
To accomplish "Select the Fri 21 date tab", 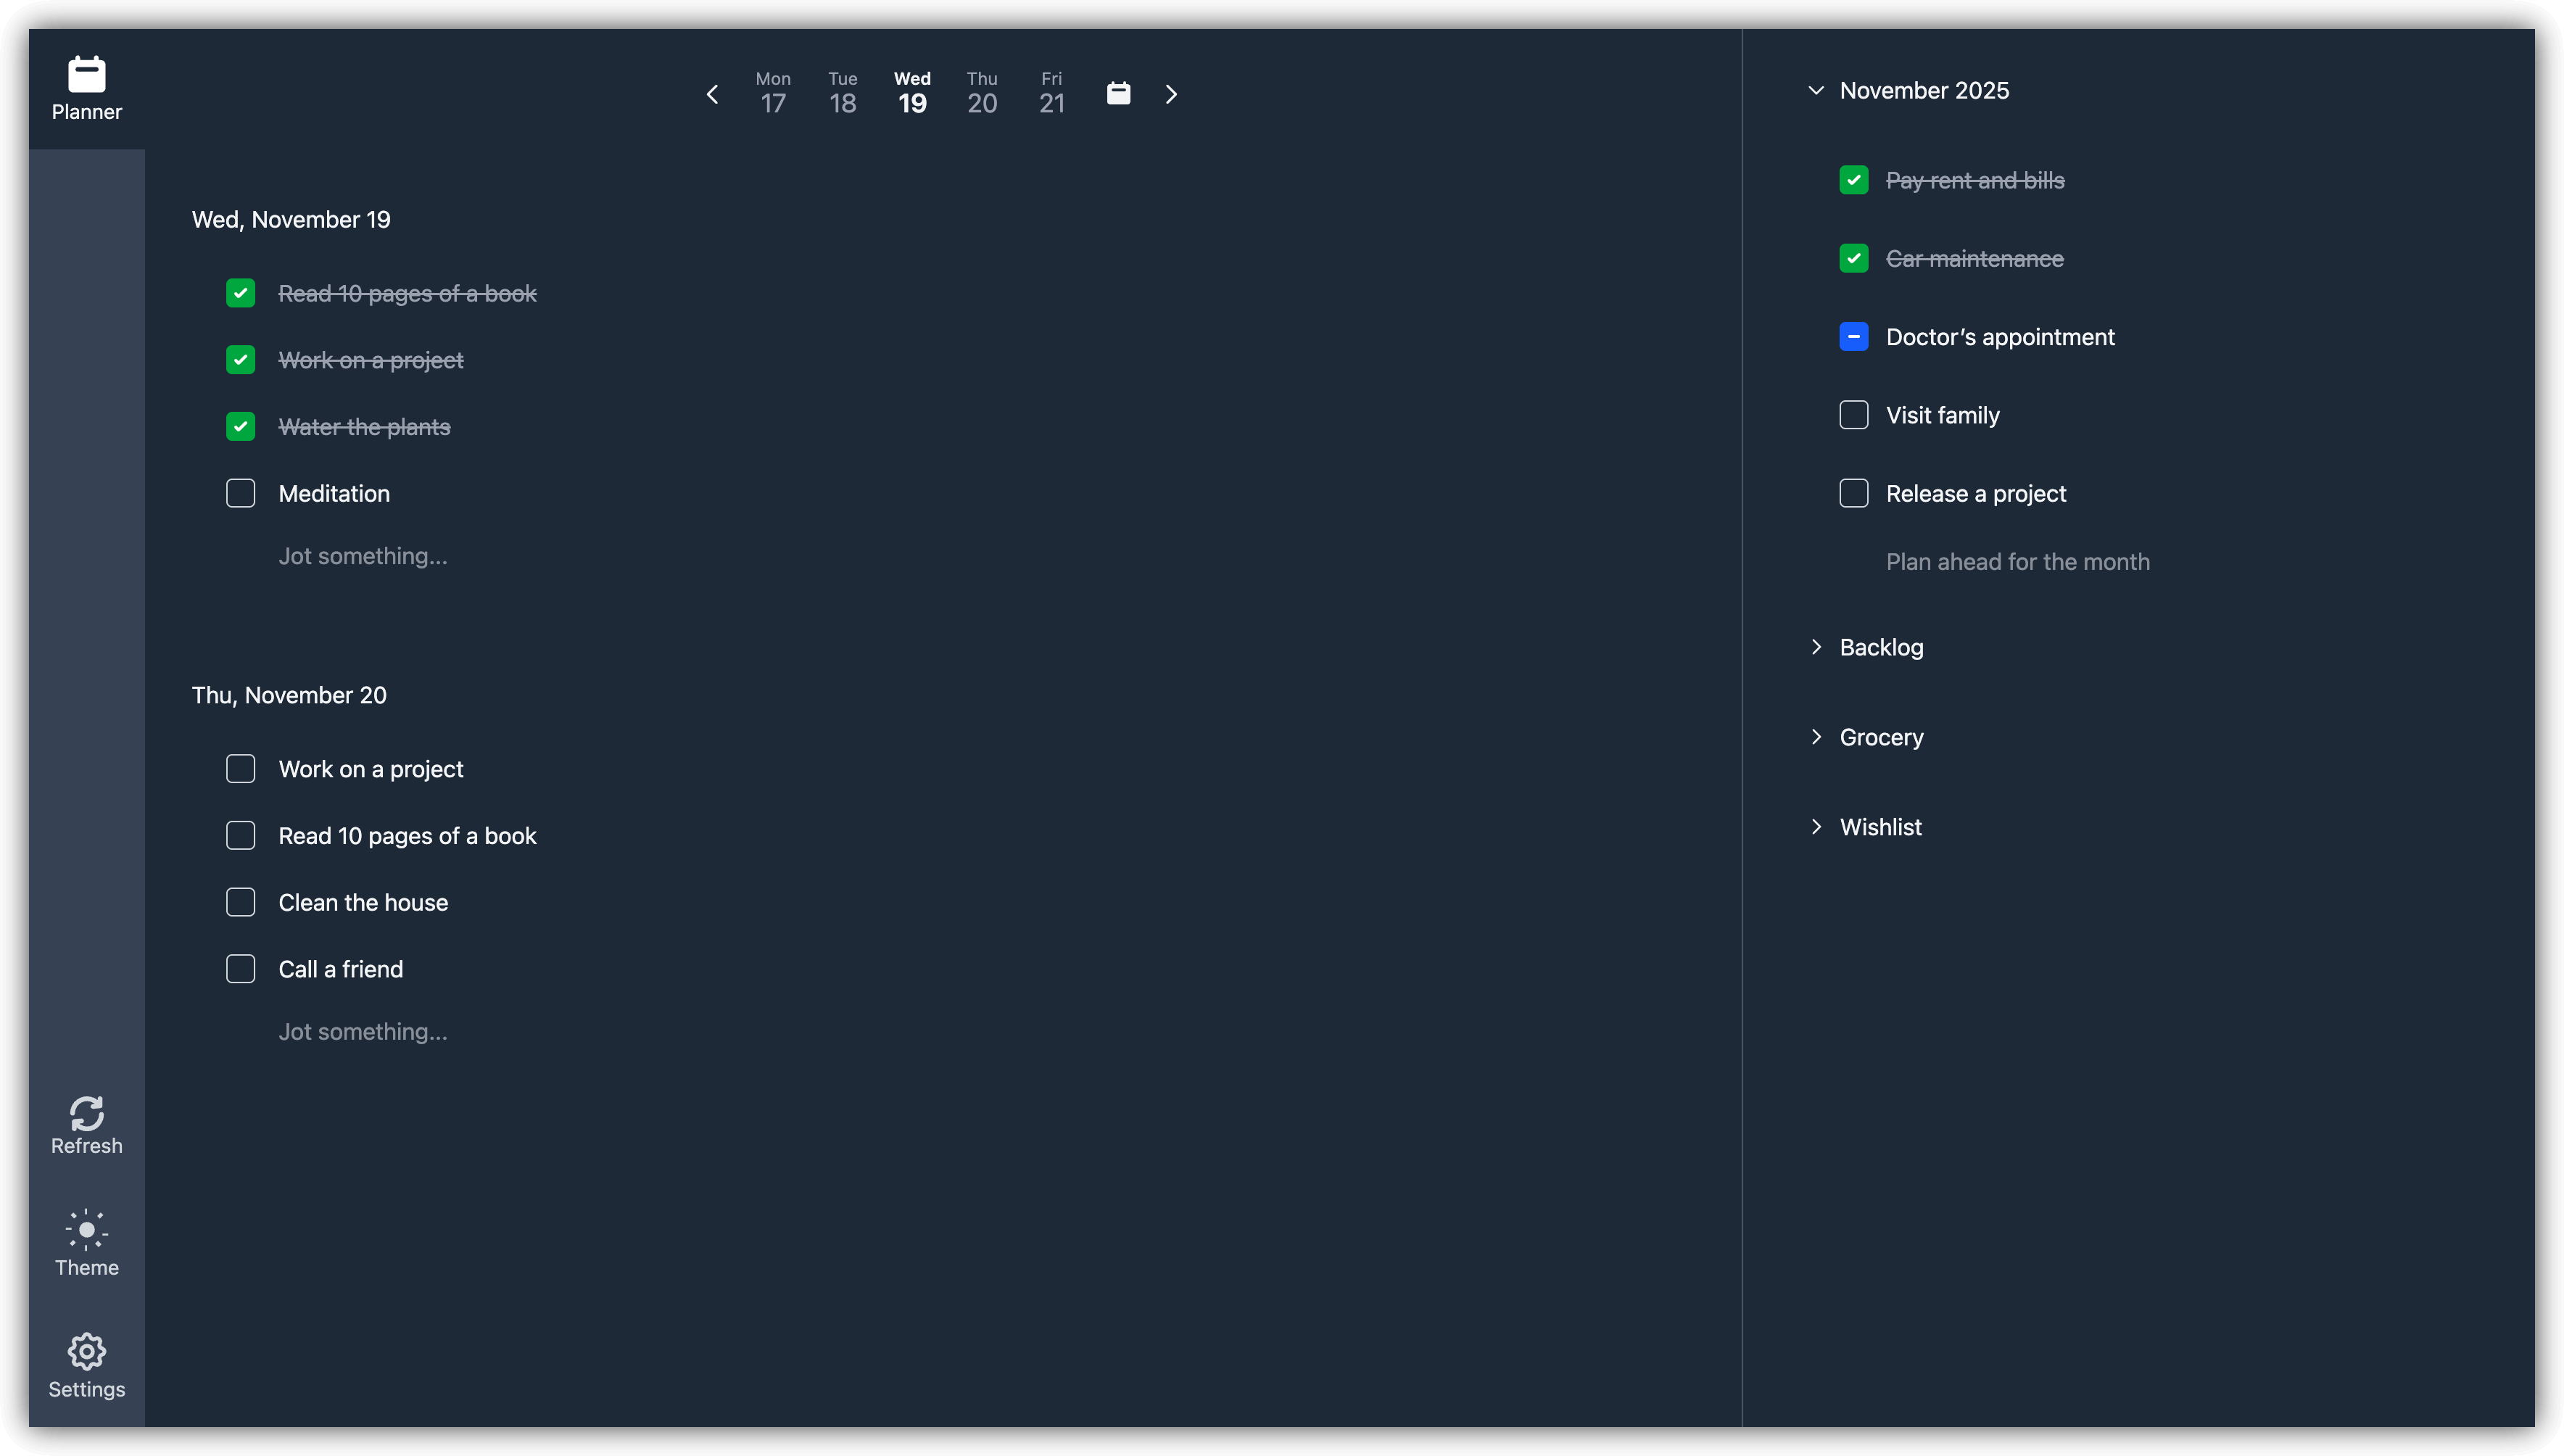I will [x=1051, y=92].
